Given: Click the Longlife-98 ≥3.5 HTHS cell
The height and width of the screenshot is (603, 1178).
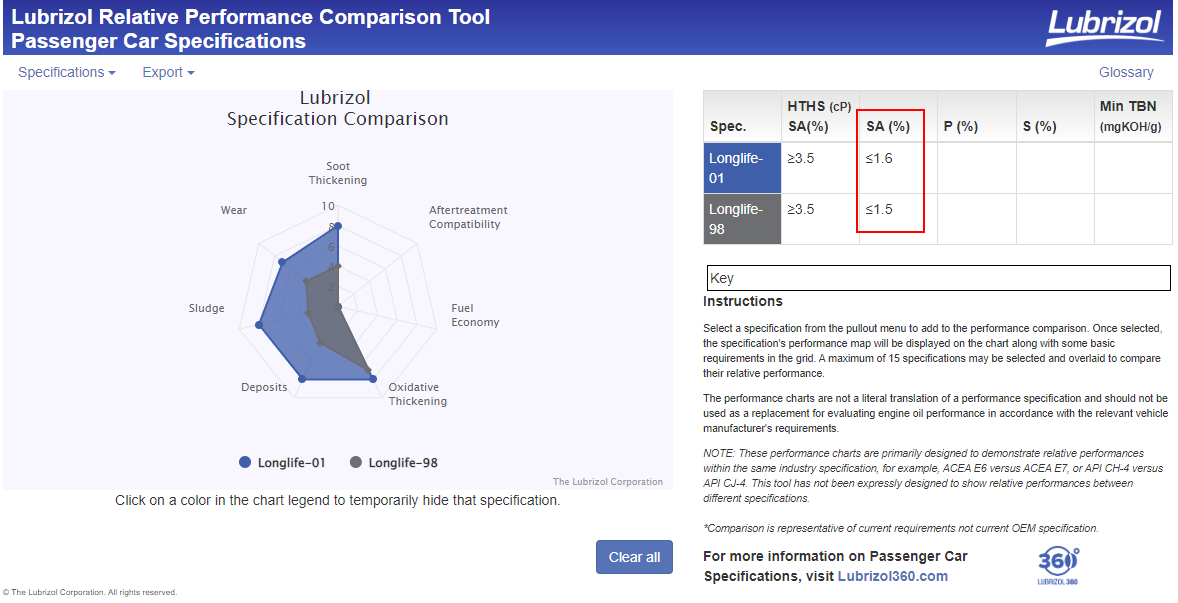Looking at the screenshot, I should (820, 219).
